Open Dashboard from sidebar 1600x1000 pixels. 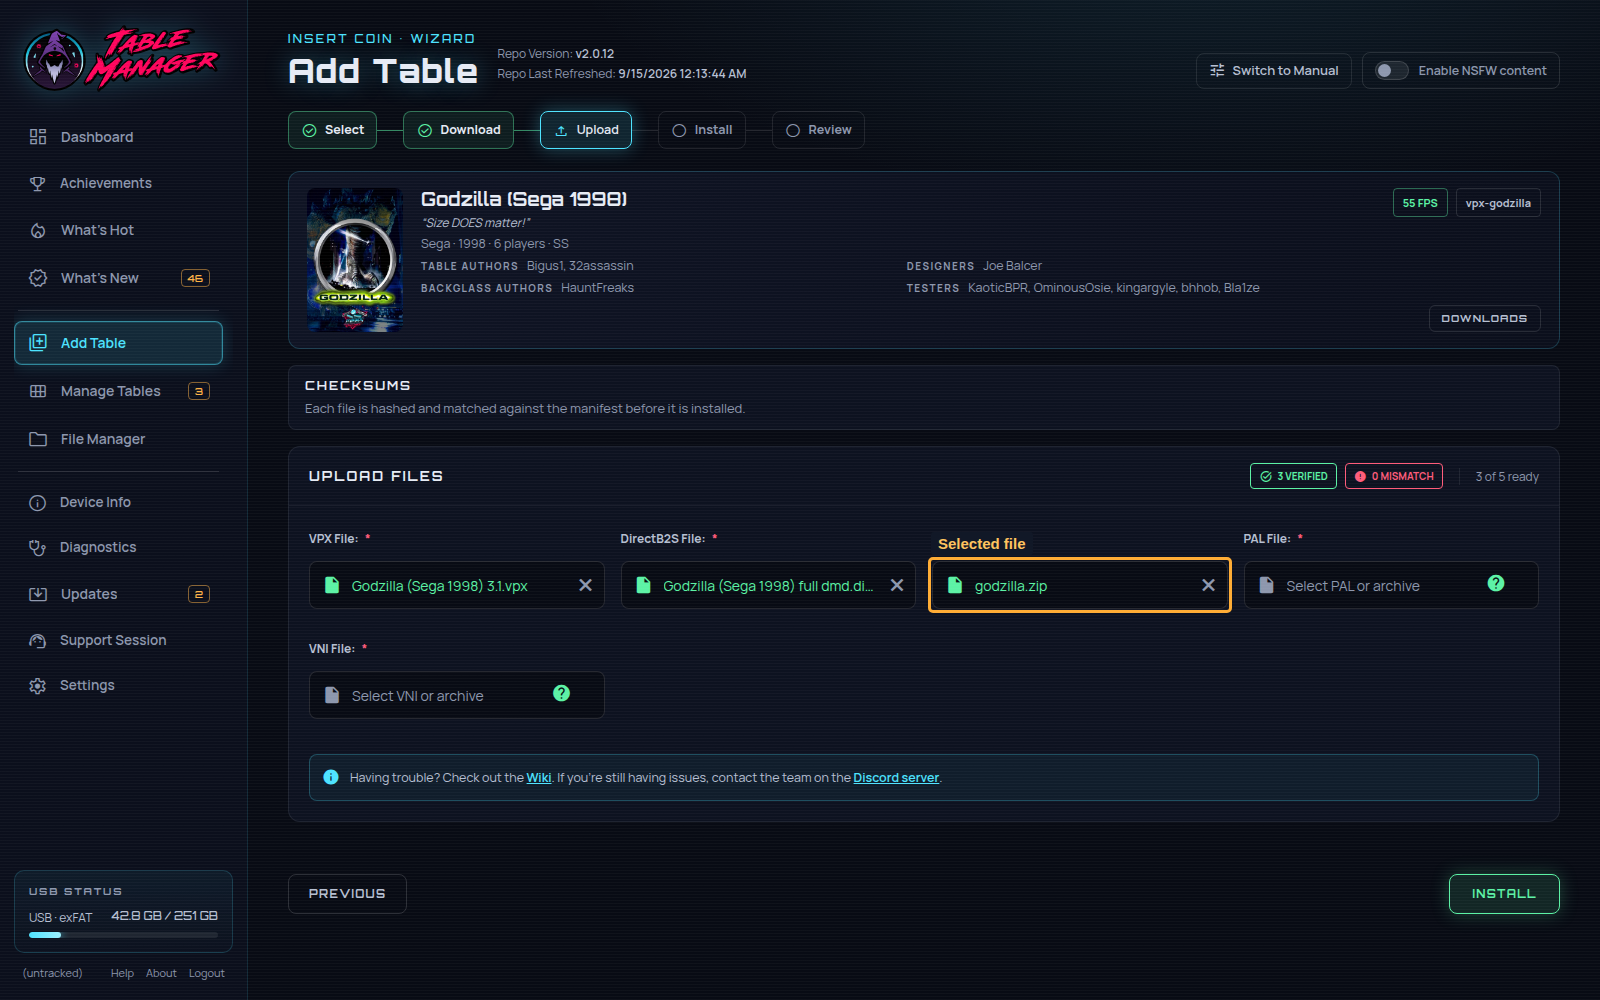point(118,137)
